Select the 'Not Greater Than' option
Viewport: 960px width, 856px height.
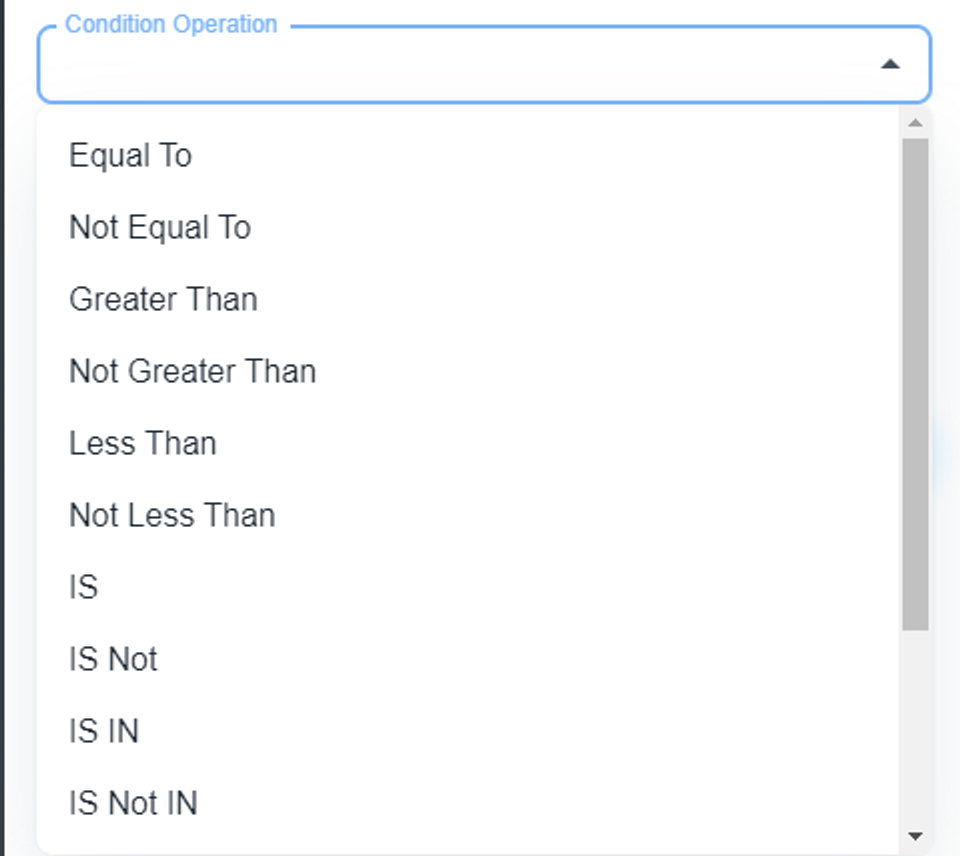(x=192, y=372)
